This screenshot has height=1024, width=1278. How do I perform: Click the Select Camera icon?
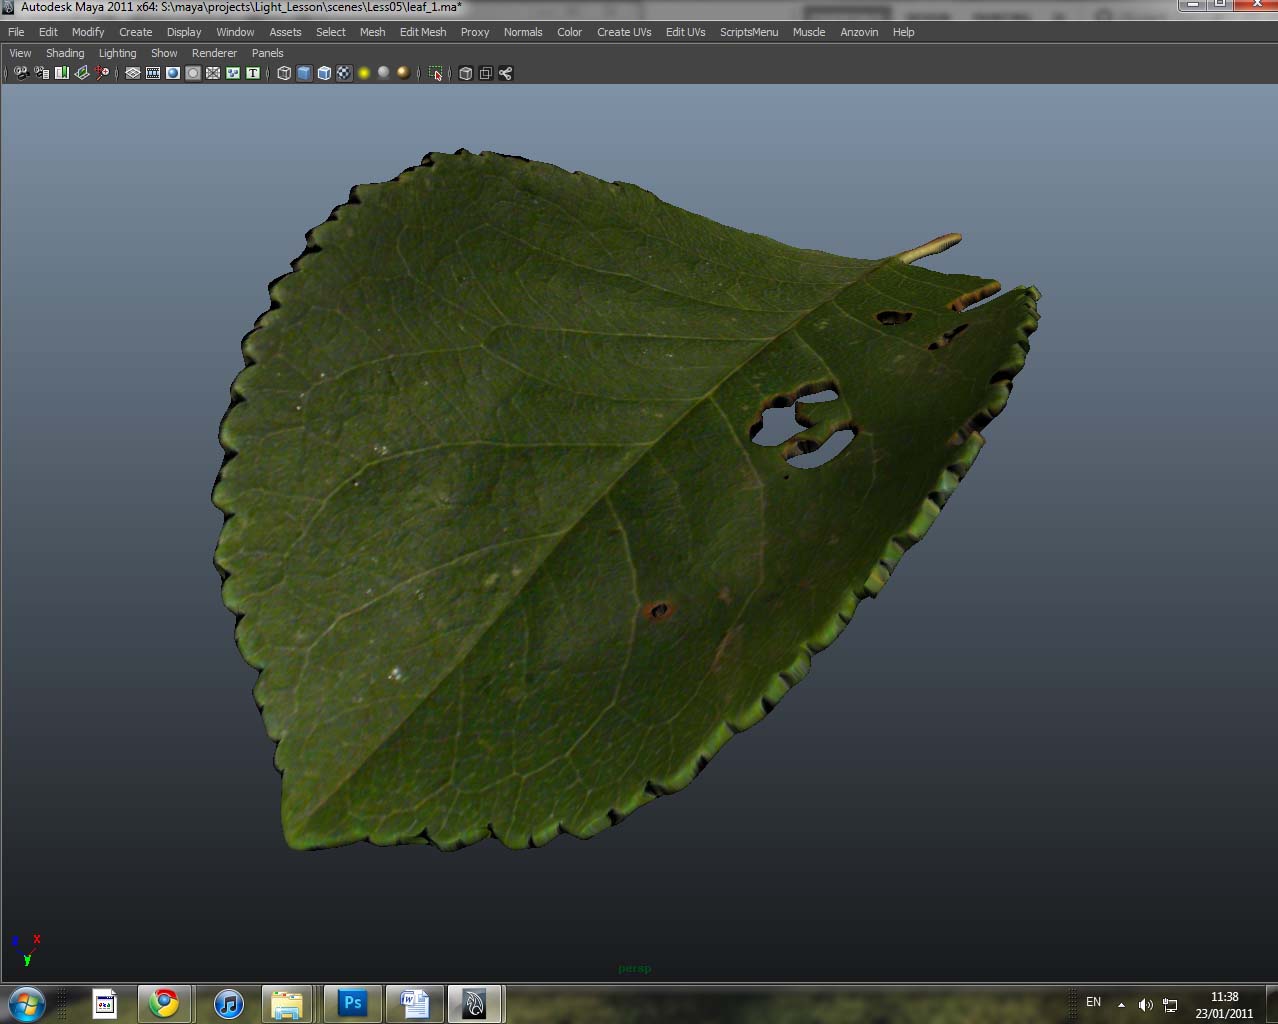[21, 73]
